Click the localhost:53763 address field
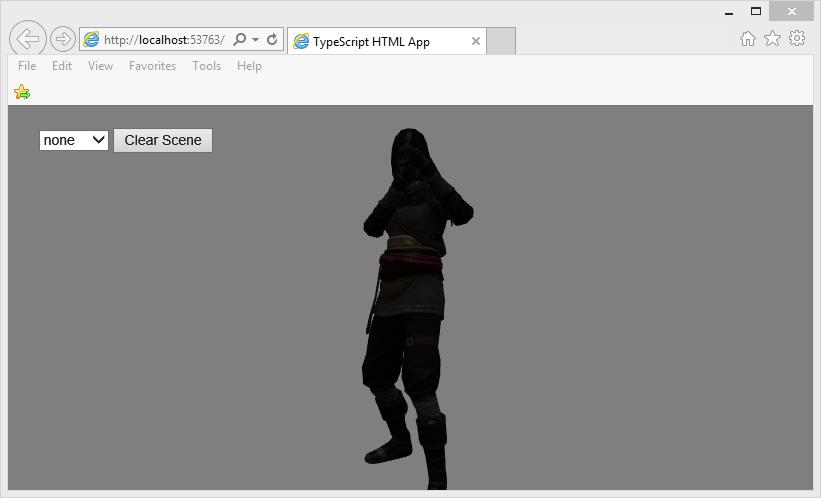Viewport: 821px width, 498px height. pyautogui.click(x=164, y=40)
